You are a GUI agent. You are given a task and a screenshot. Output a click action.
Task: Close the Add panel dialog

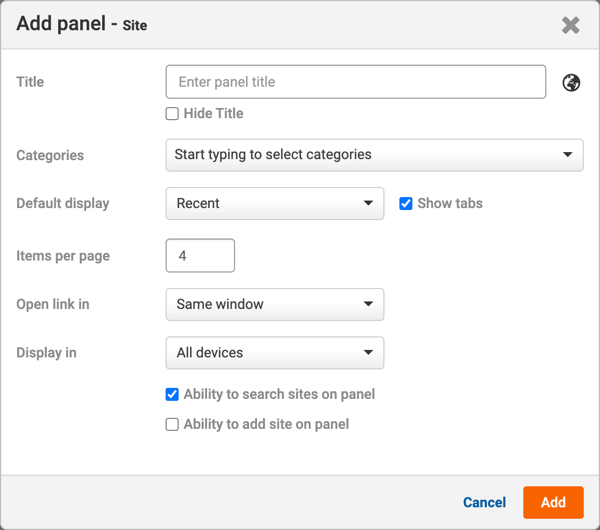[x=570, y=25]
